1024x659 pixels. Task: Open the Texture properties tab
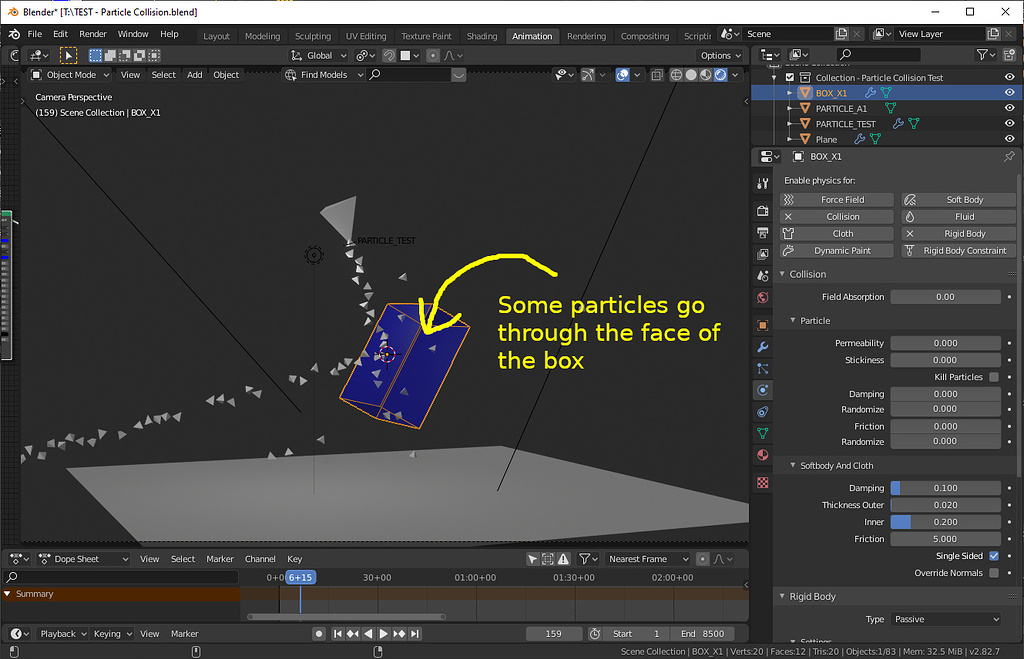click(762, 483)
